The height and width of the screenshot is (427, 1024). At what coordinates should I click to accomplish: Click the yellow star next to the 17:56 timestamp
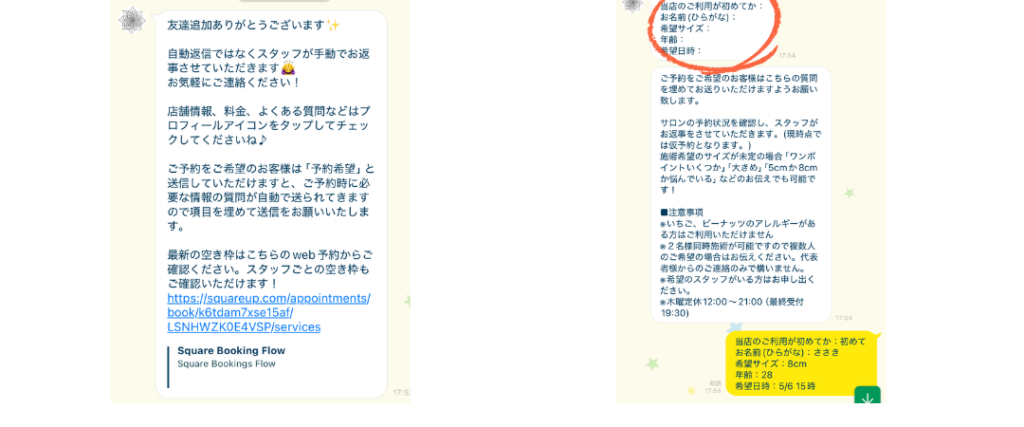pos(691,390)
